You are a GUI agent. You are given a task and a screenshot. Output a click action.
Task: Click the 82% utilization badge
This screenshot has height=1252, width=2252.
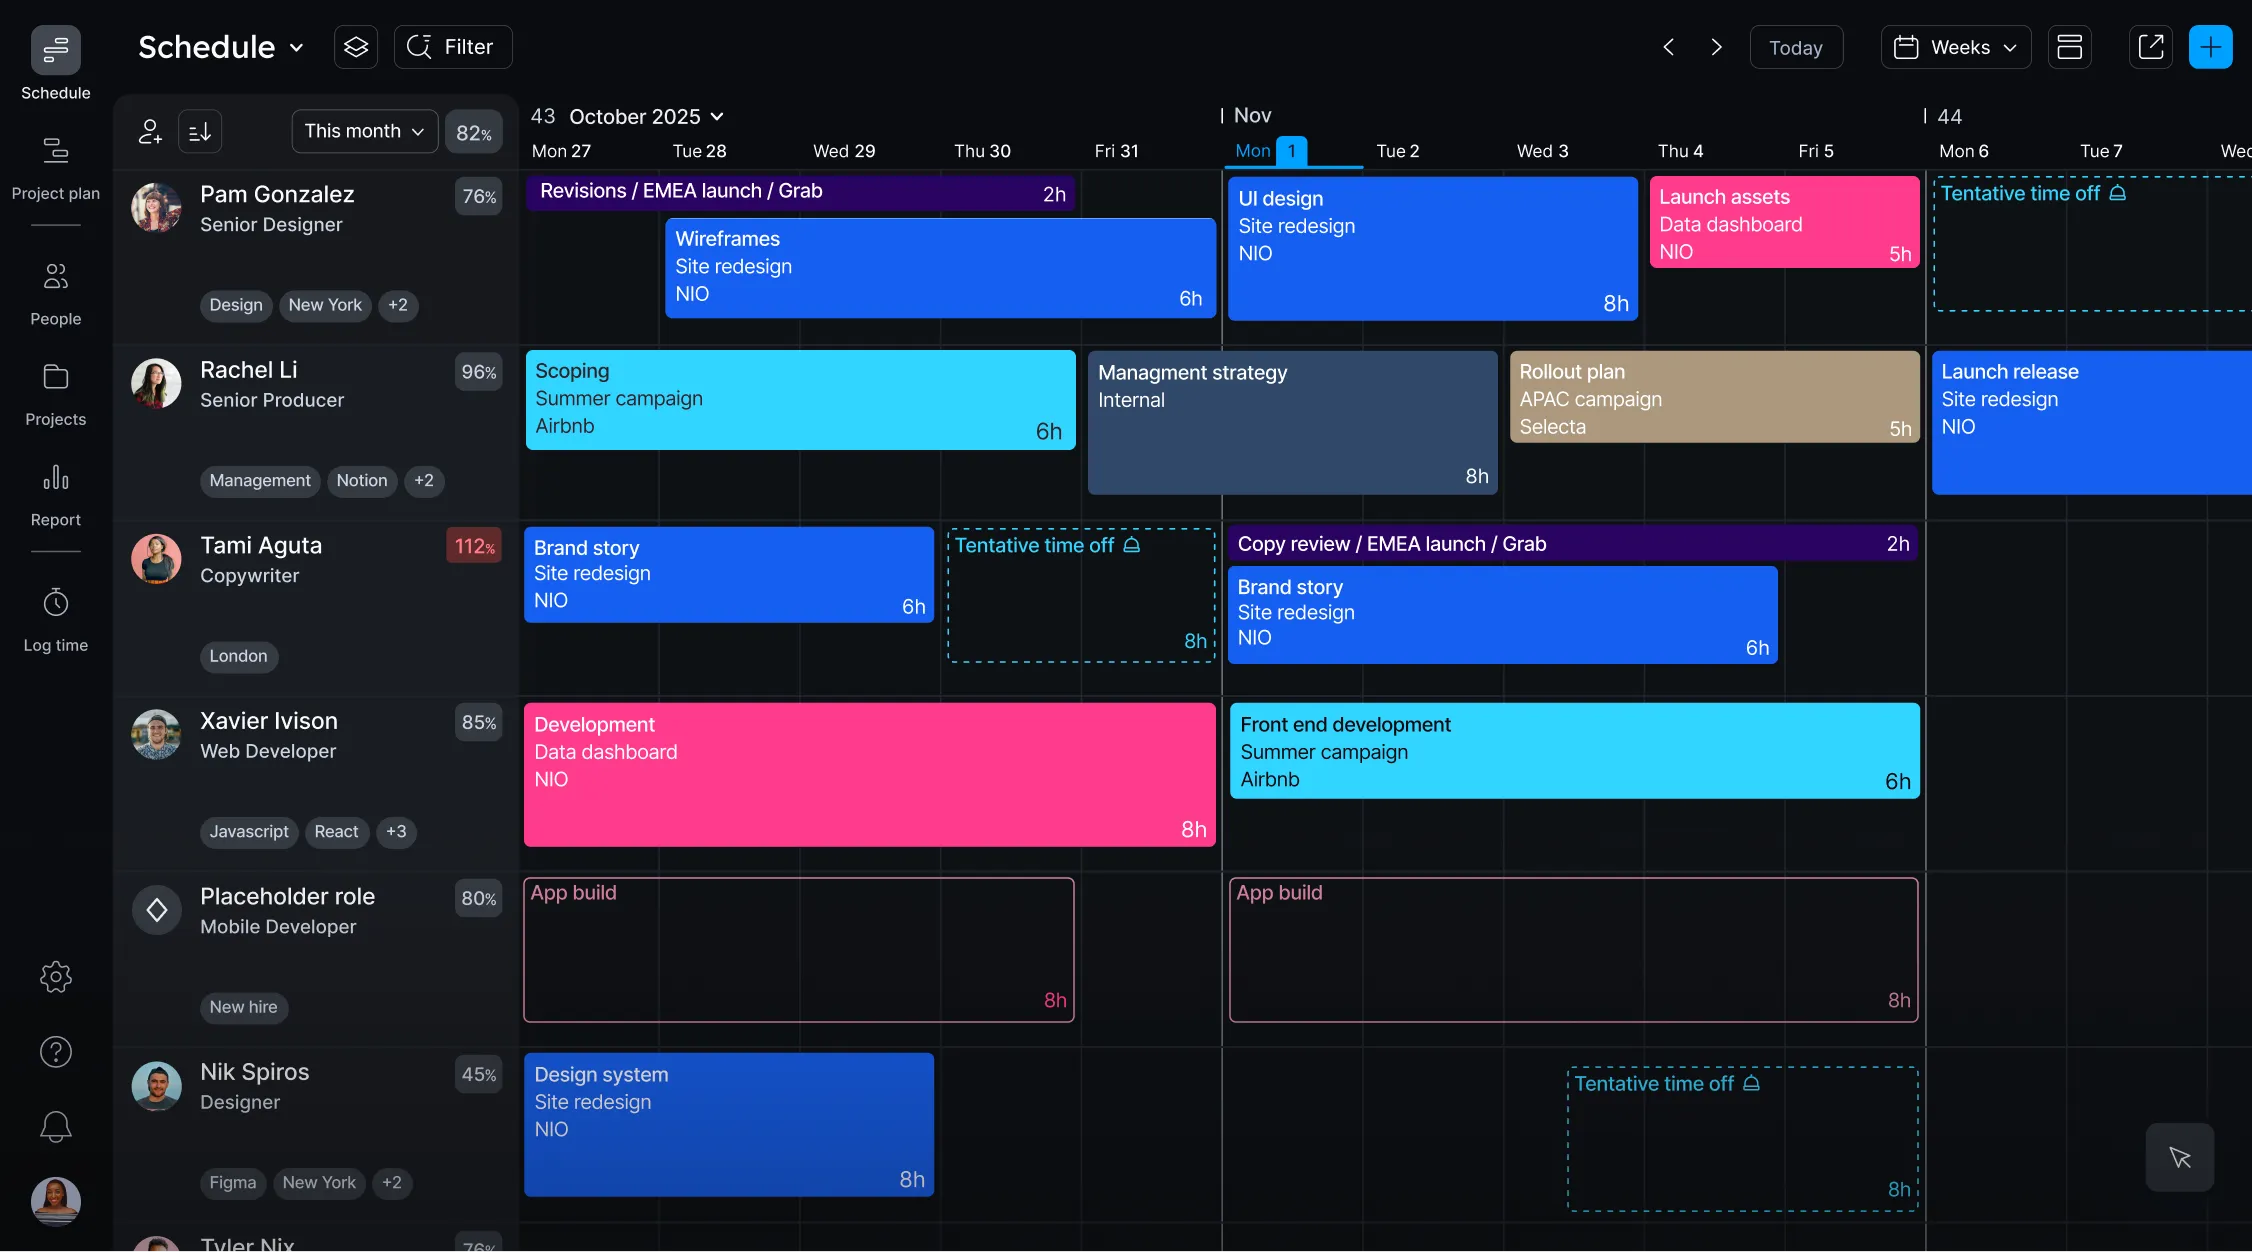pyautogui.click(x=474, y=131)
